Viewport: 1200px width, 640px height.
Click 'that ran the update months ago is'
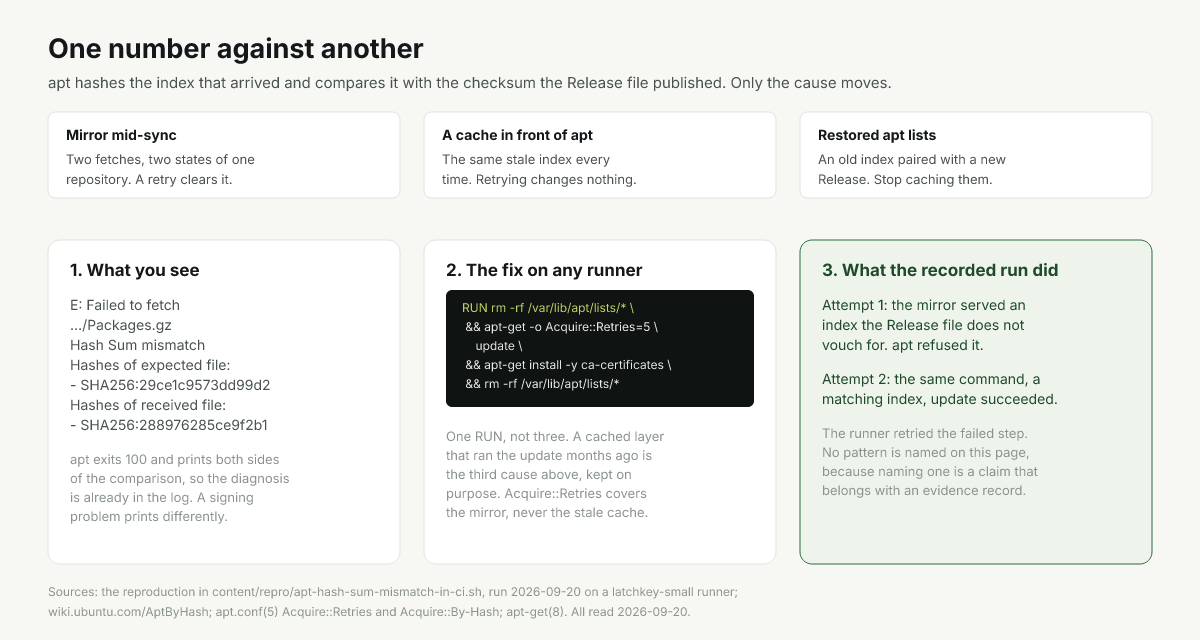click(x=550, y=456)
